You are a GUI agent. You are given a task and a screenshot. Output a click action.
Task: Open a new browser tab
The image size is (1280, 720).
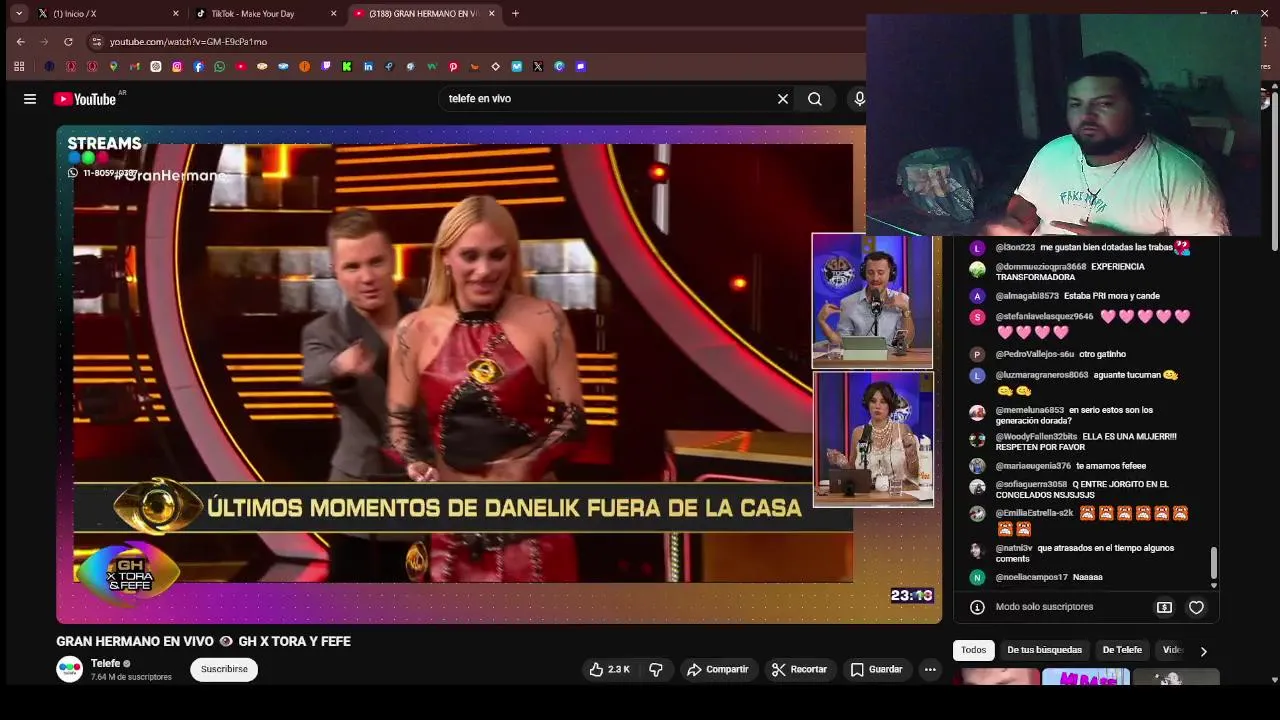[x=515, y=14]
